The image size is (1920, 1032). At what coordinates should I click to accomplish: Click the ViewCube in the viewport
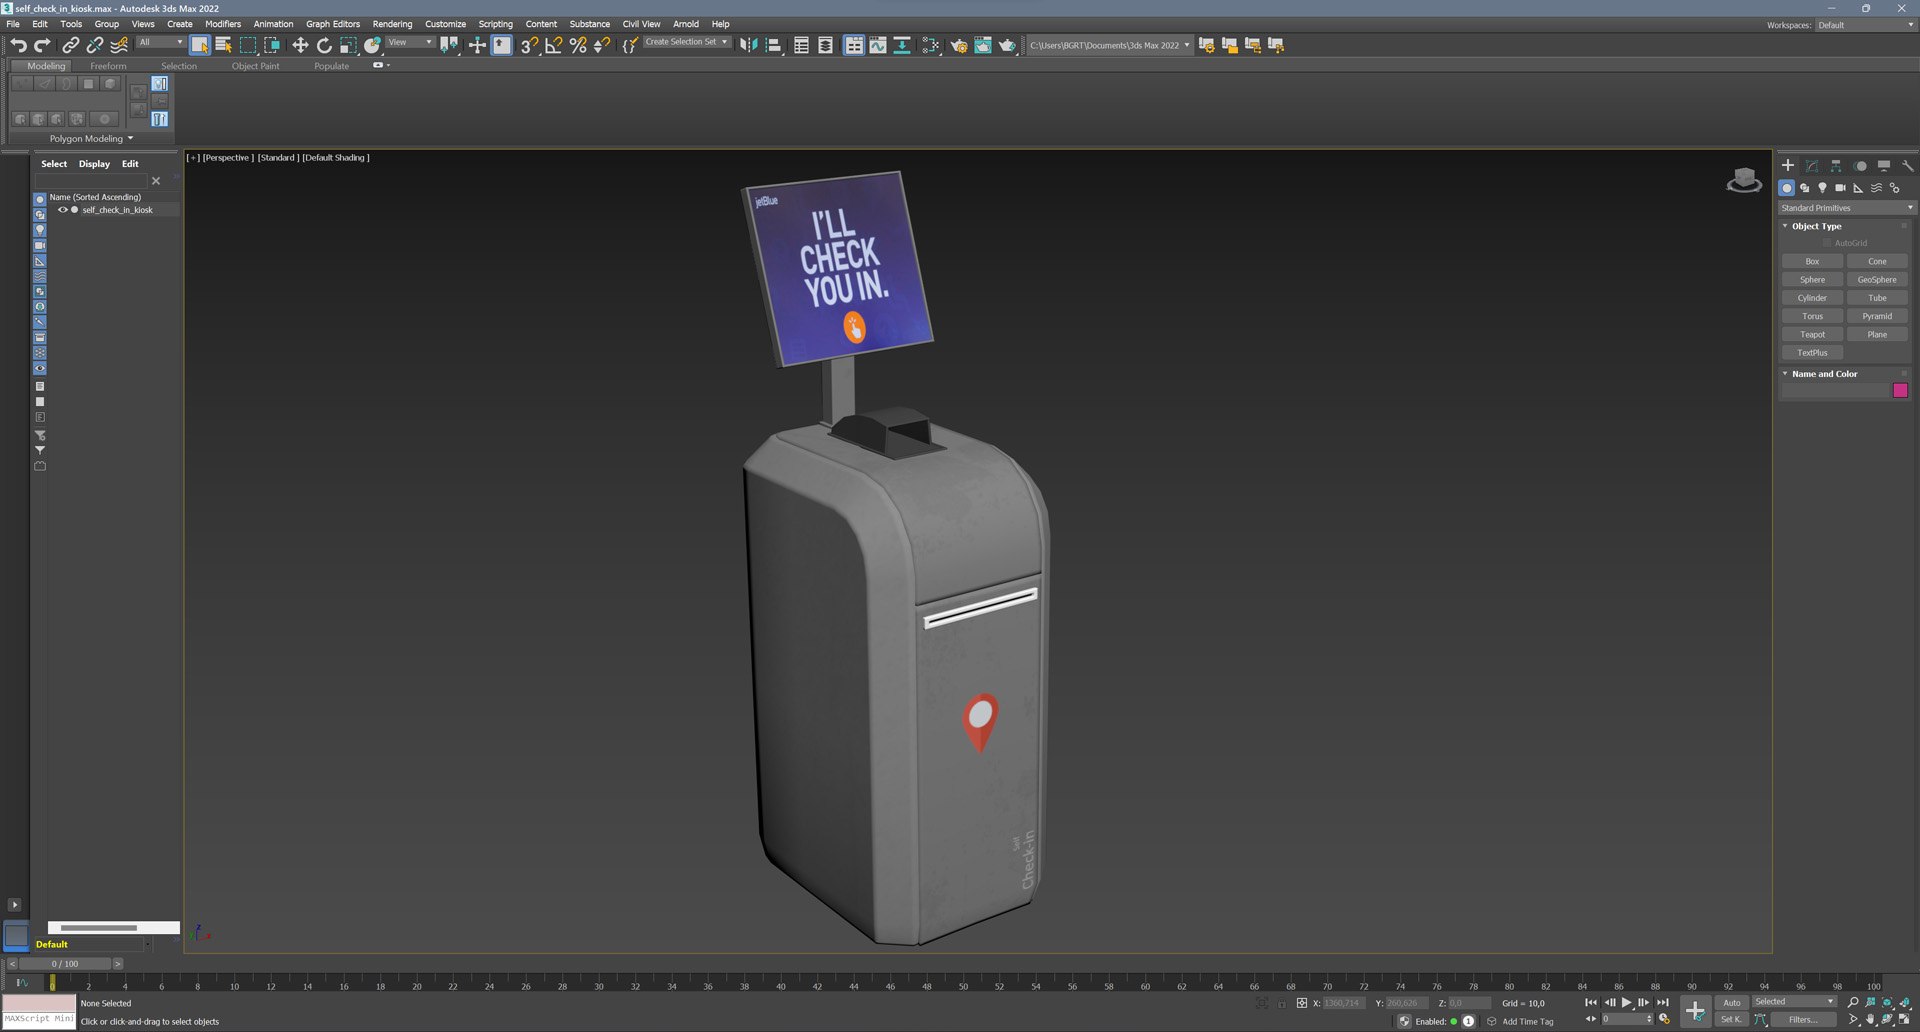pos(1744,180)
